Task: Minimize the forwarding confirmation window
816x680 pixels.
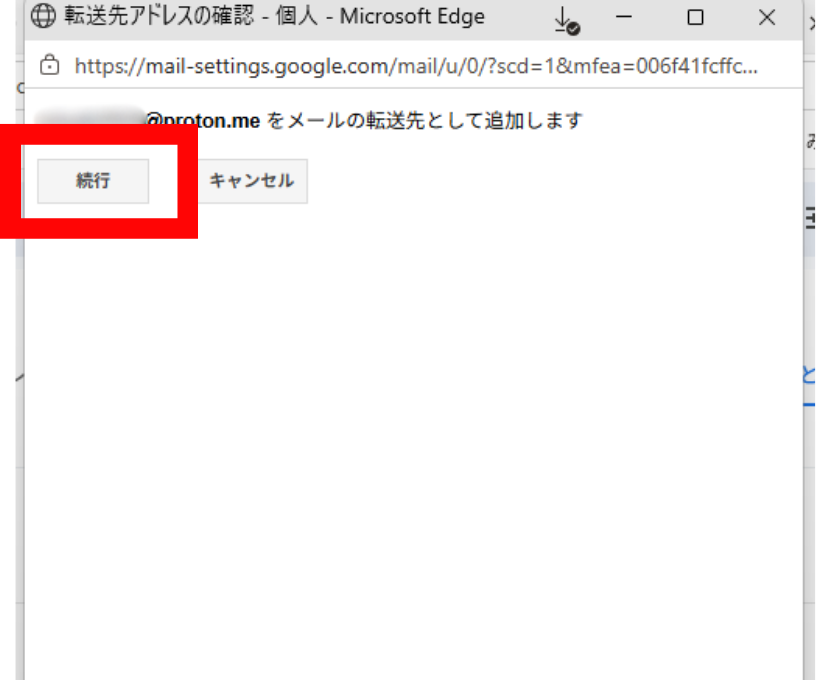Action: pyautogui.click(x=624, y=18)
